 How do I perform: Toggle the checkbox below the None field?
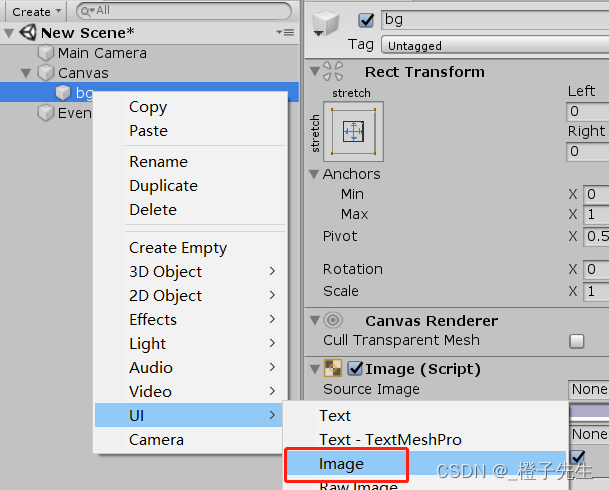578,456
